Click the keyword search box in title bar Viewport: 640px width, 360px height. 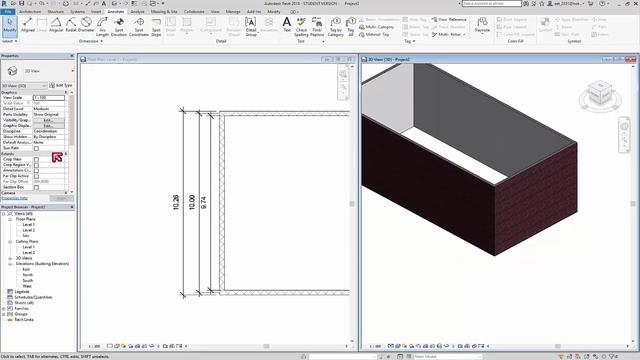492,3
